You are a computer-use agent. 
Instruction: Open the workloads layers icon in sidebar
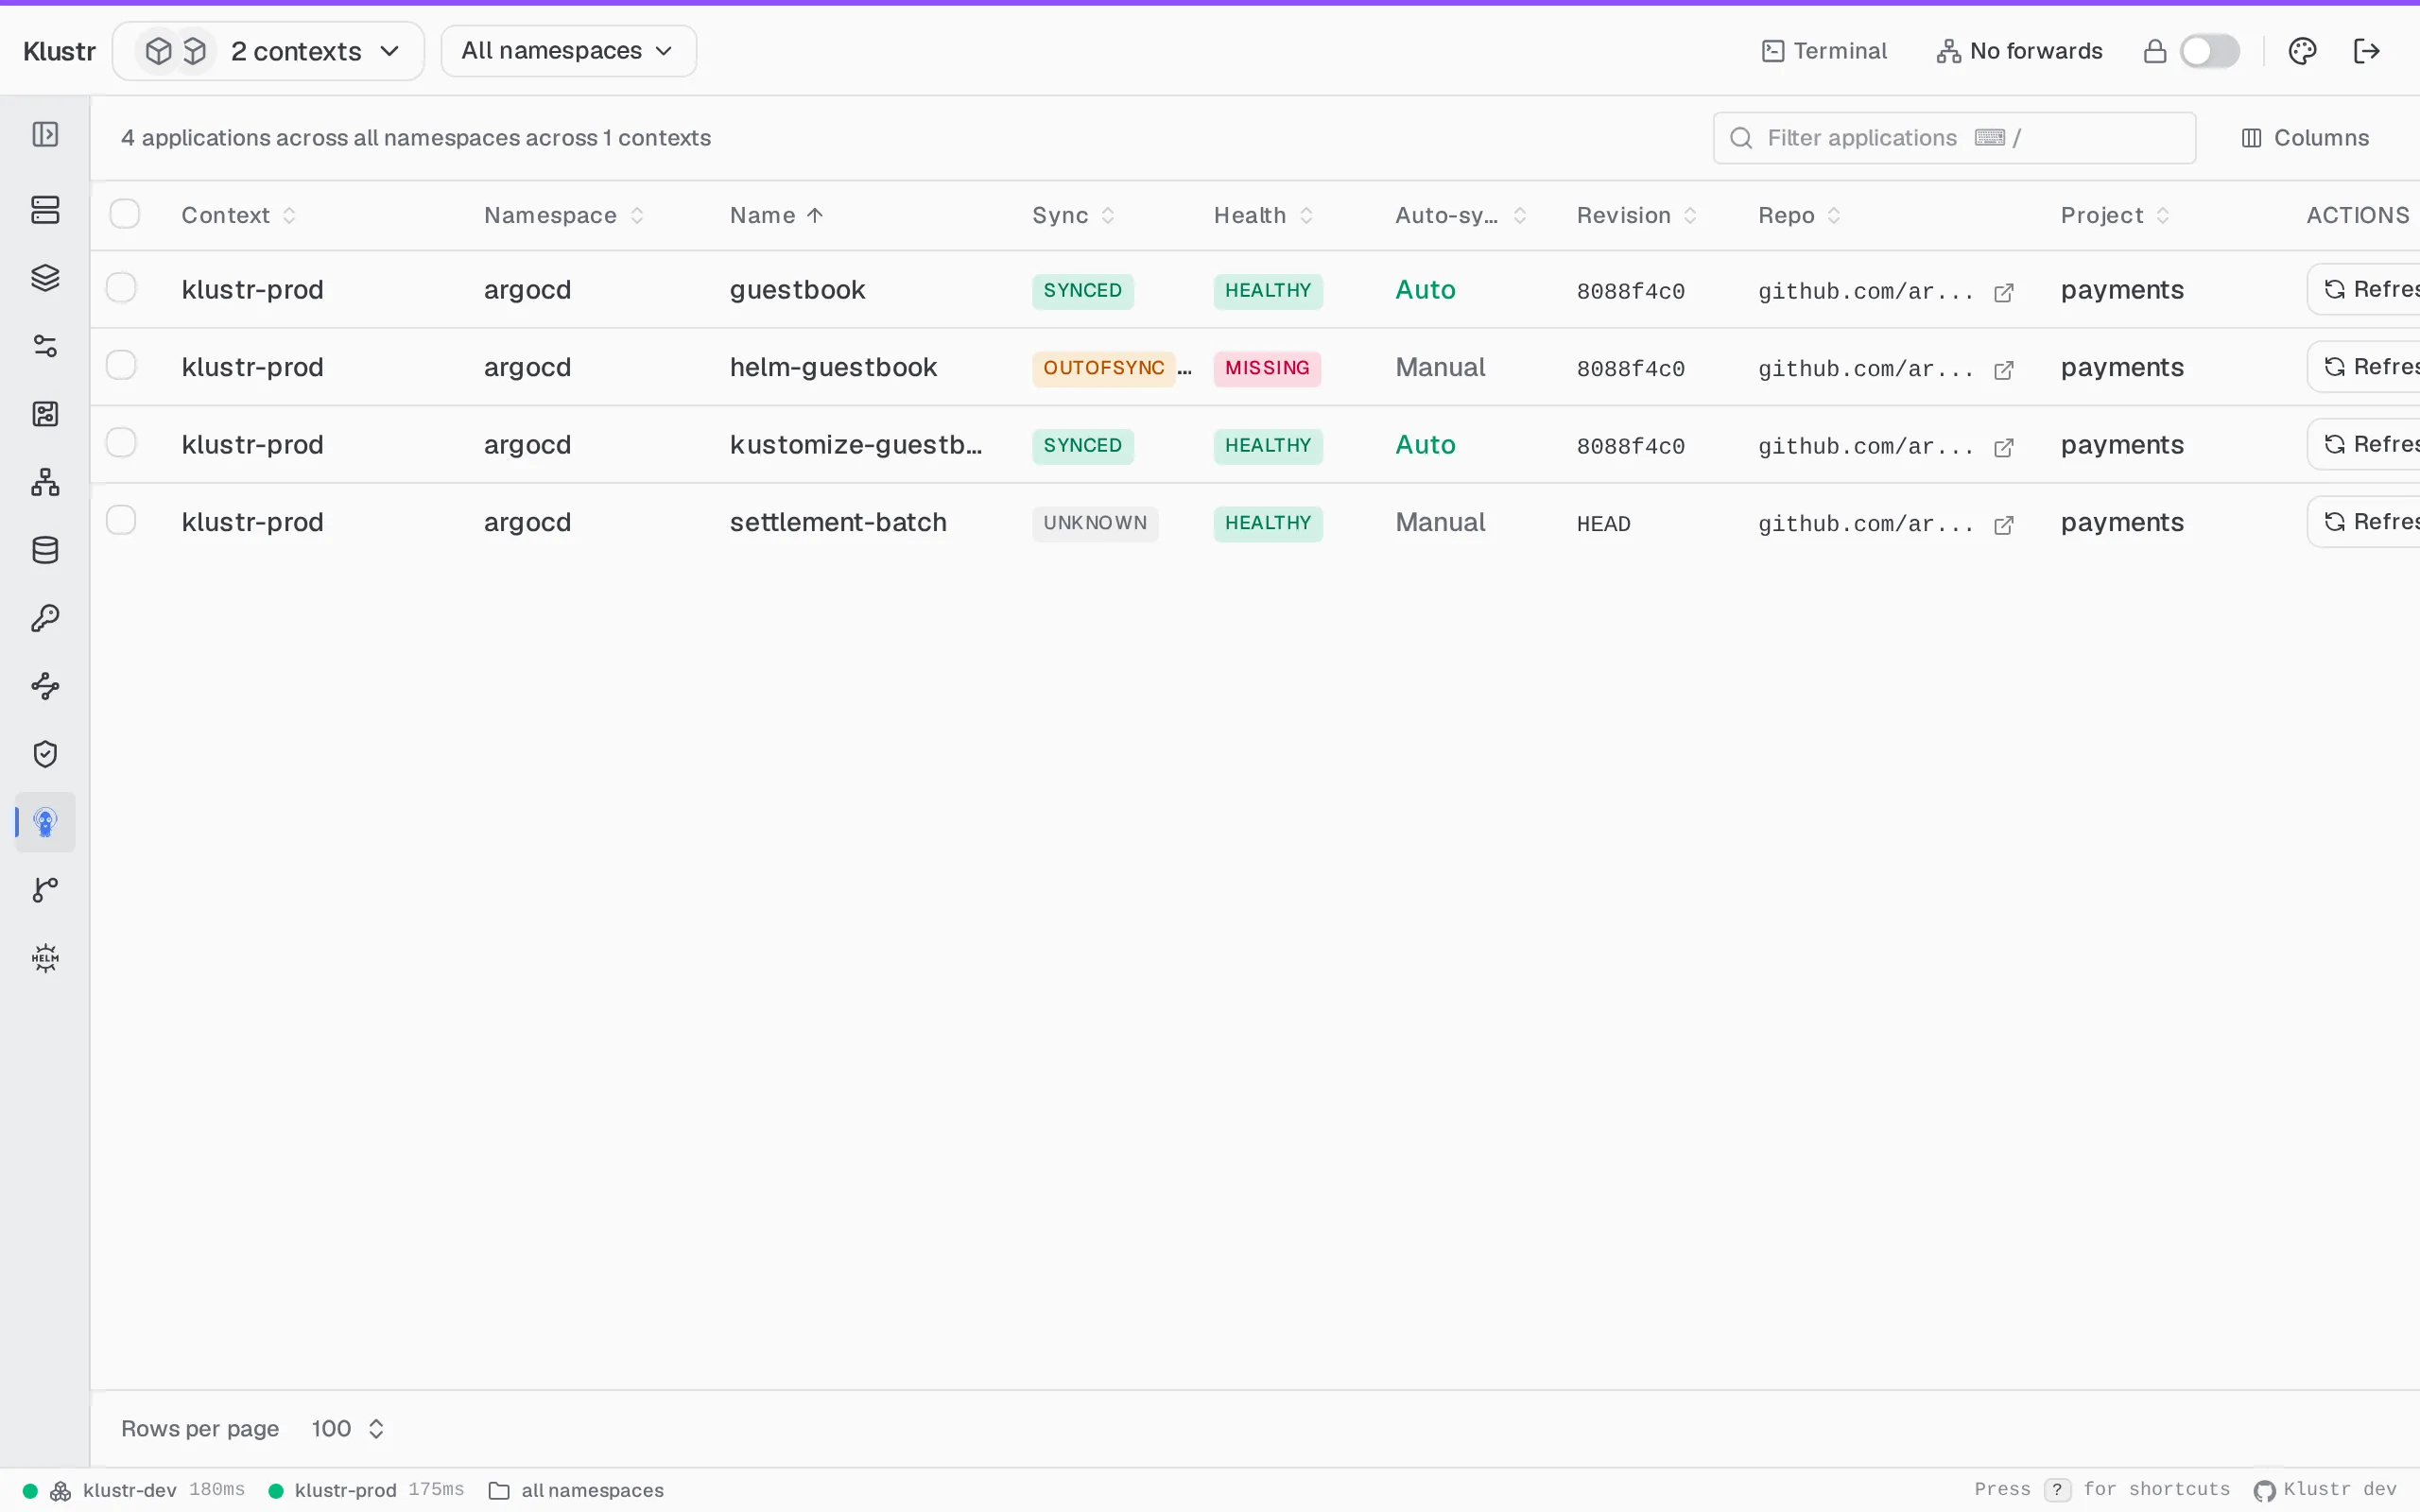(45, 278)
